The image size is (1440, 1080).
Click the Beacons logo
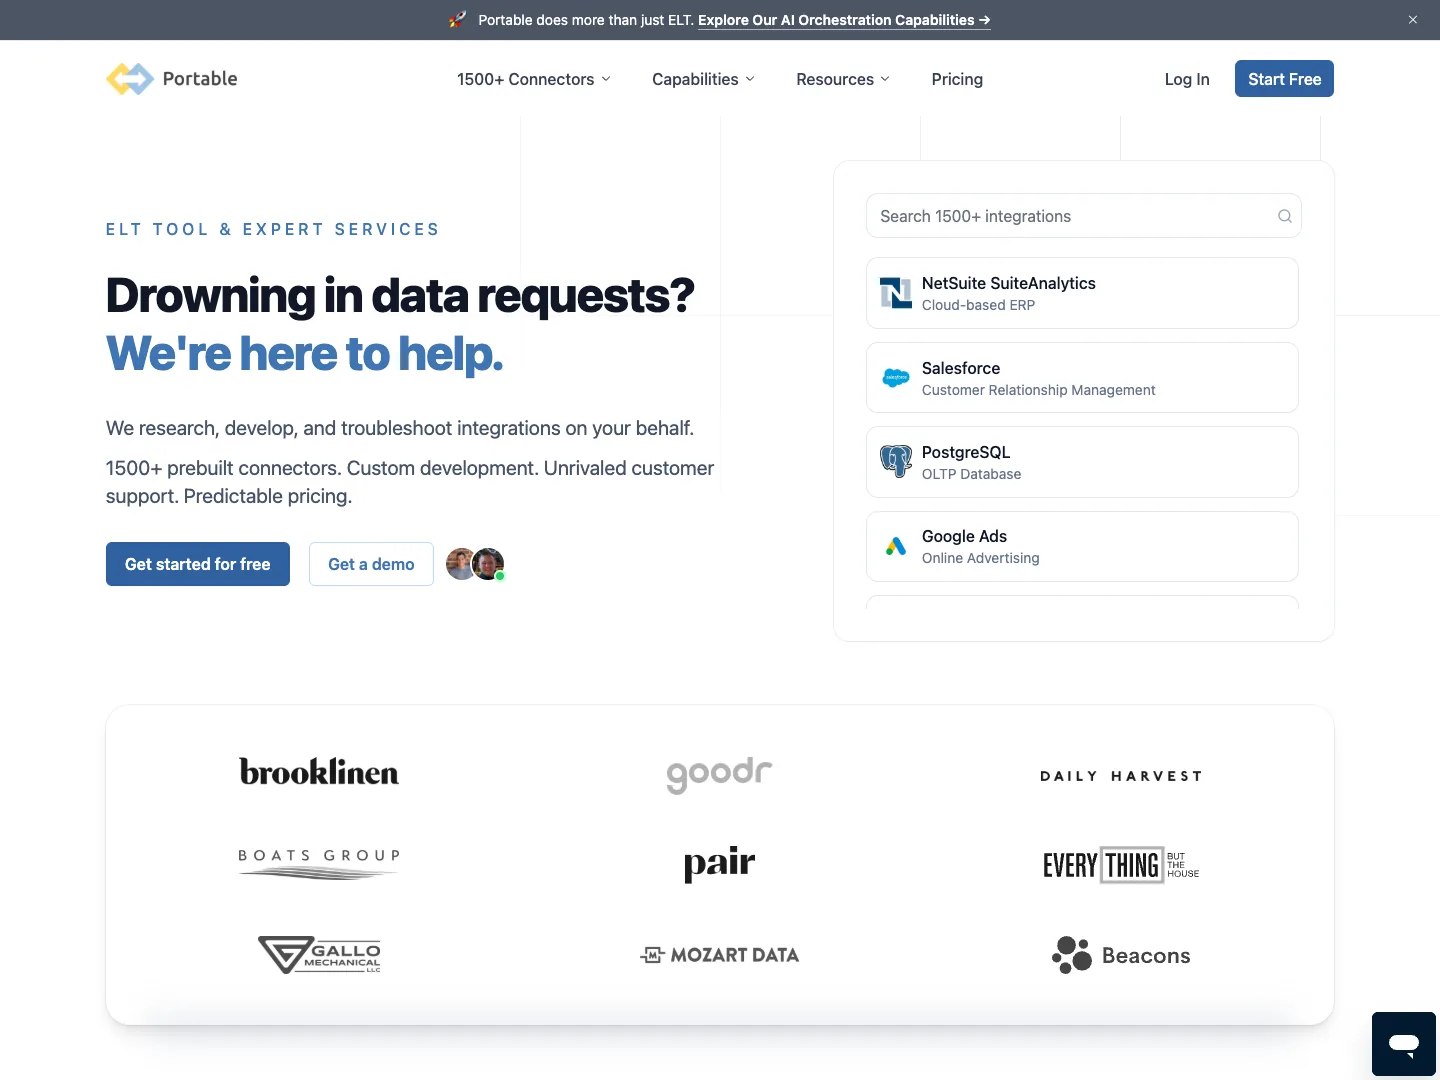pos(1121,955)
